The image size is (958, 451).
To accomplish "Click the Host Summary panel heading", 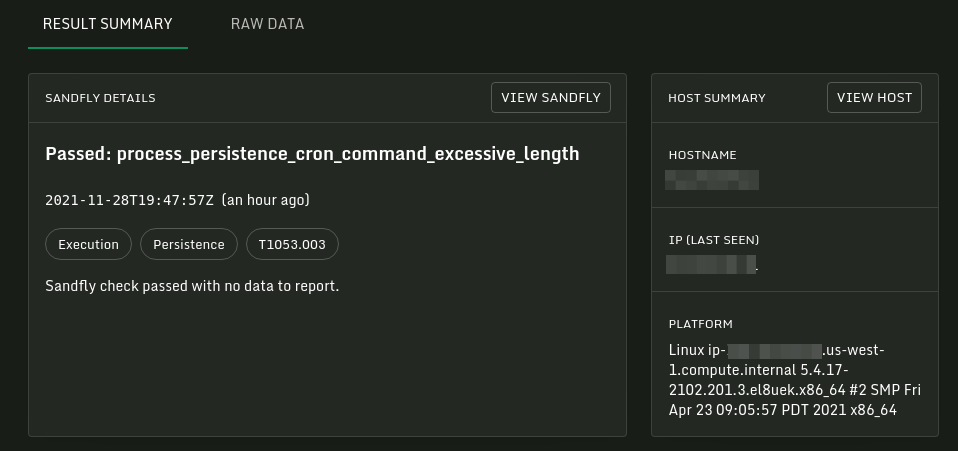I will point(717,98).
